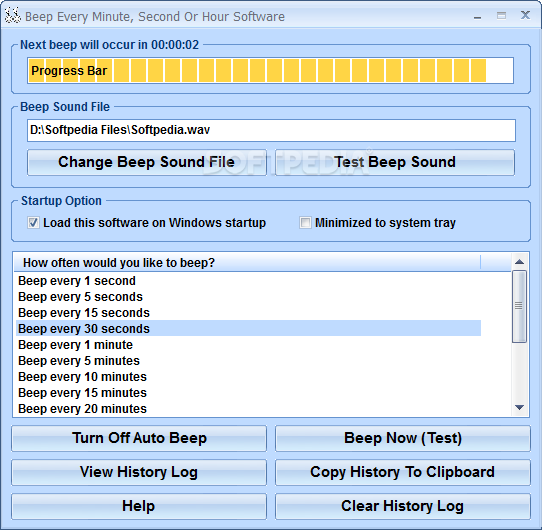Open View History Log
The image size is (542, 530).
point(139,472)
